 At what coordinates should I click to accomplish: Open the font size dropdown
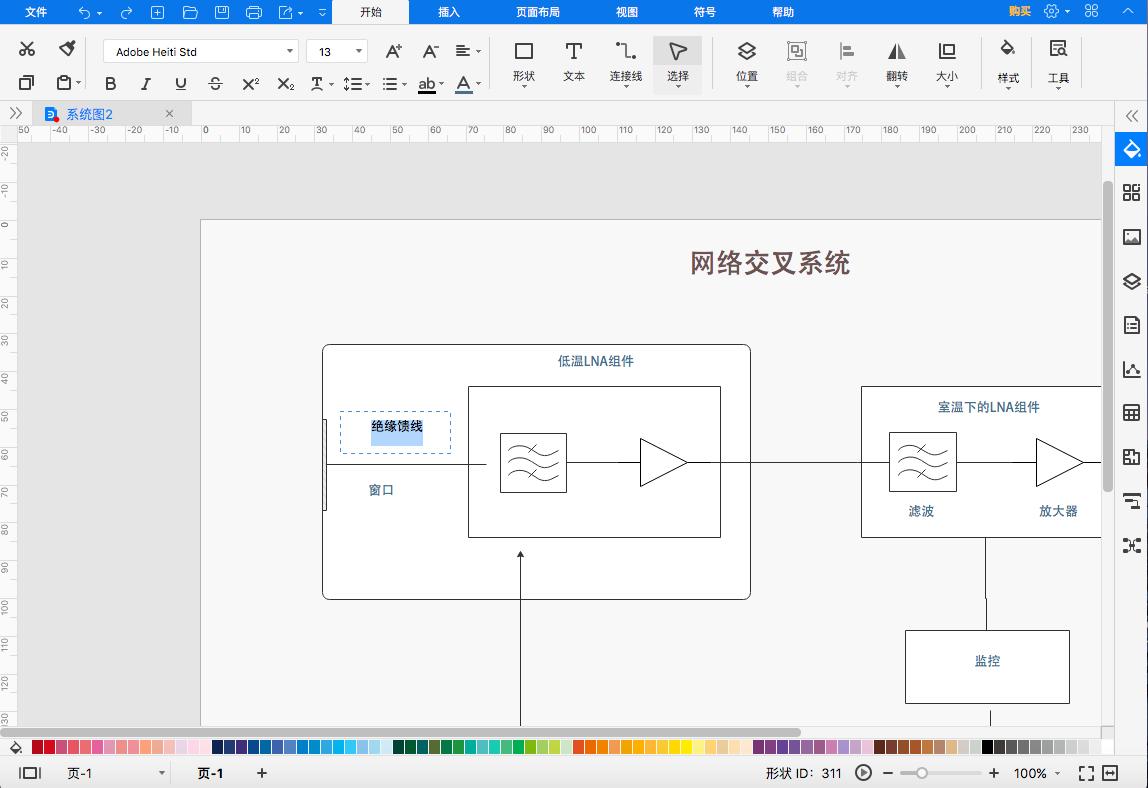(357, 50)
